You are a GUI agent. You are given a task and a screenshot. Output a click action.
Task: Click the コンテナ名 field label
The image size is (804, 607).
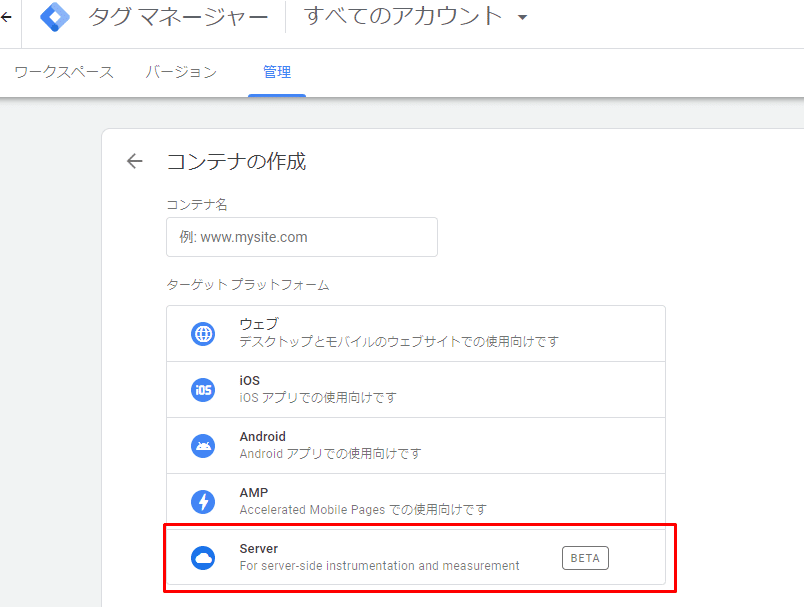197,205
